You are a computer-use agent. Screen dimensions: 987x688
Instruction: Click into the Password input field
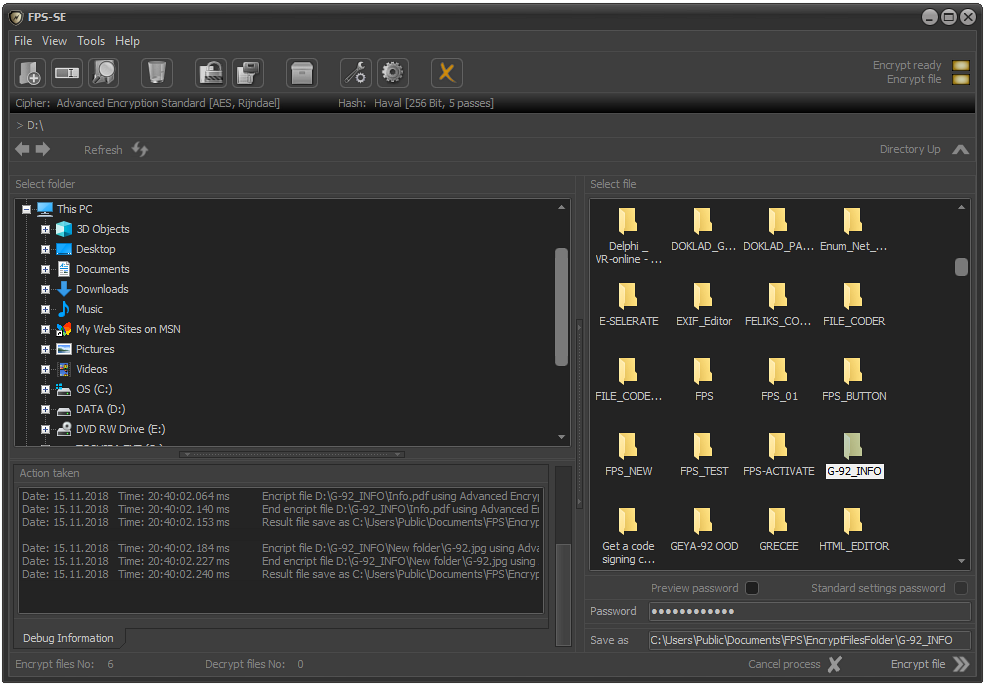(809, 611)
